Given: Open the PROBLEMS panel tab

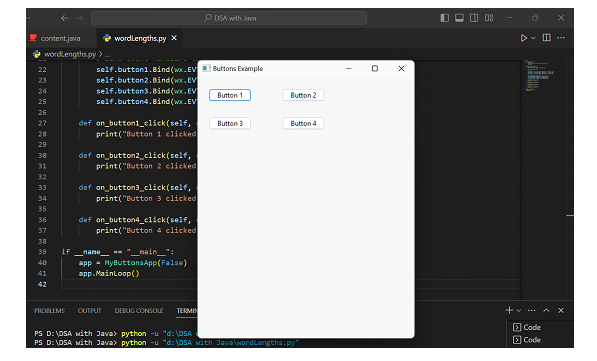Looking at the screenshot, I should pos(49,311).
